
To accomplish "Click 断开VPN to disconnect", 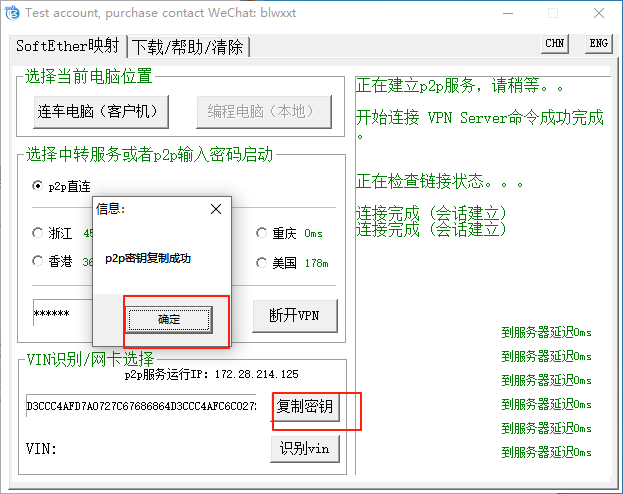I will click(x=294, y=315).
